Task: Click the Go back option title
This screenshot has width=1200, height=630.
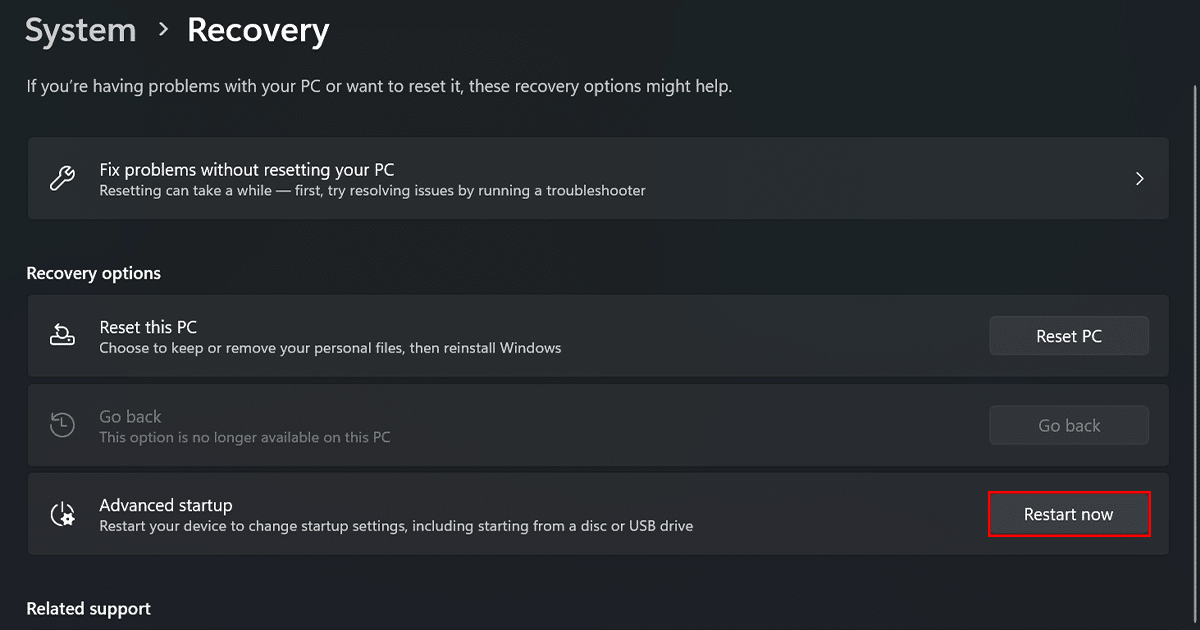Action: point(130,416)
